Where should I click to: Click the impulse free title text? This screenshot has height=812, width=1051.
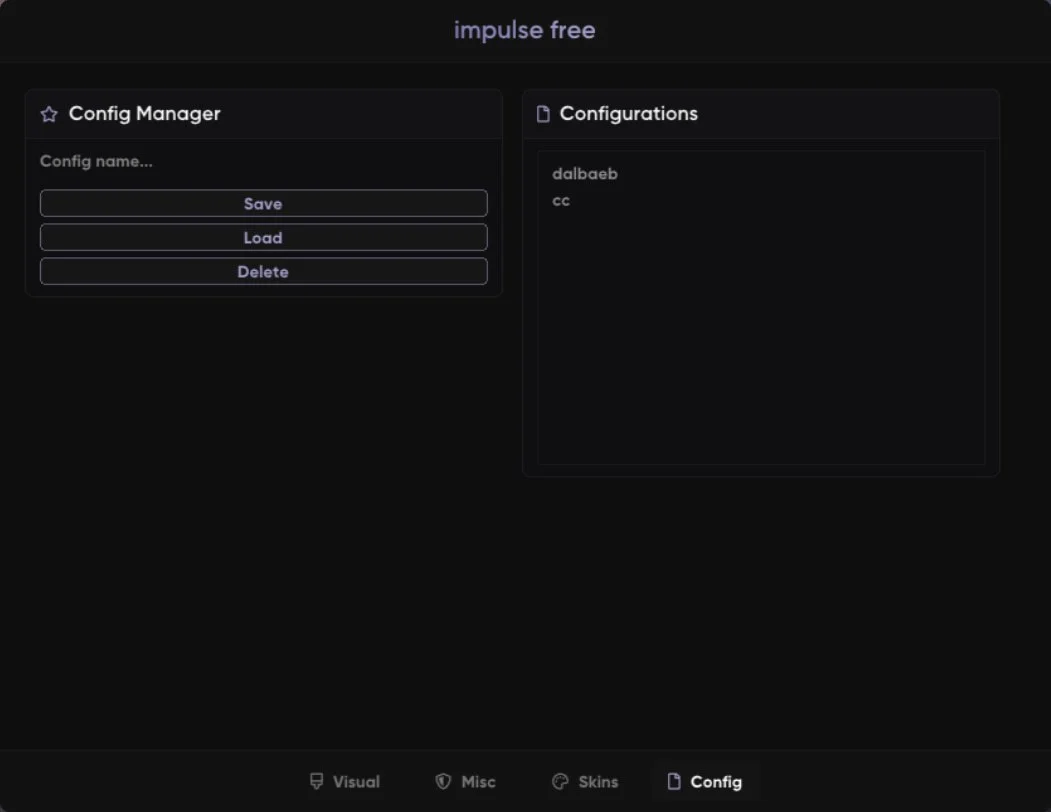click(524, 30)
